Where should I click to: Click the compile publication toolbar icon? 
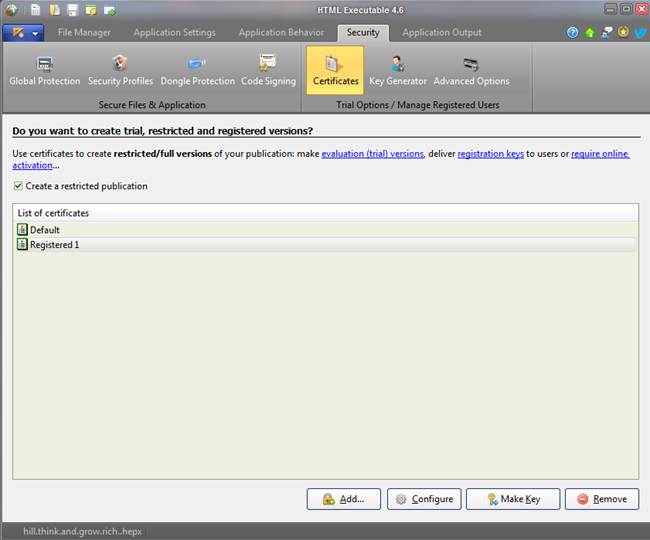pos(91,10)
